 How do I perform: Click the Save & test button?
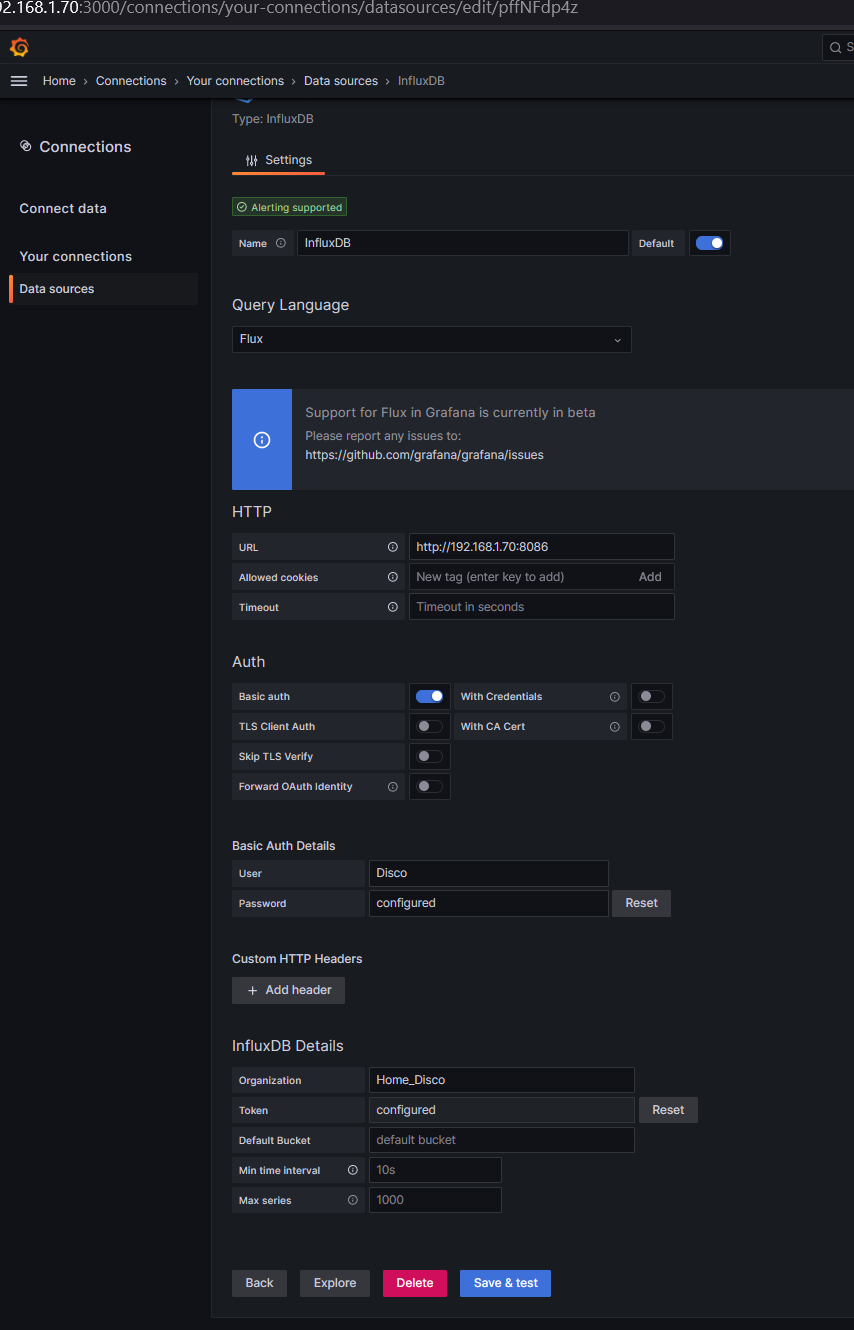click(505, 1283)
